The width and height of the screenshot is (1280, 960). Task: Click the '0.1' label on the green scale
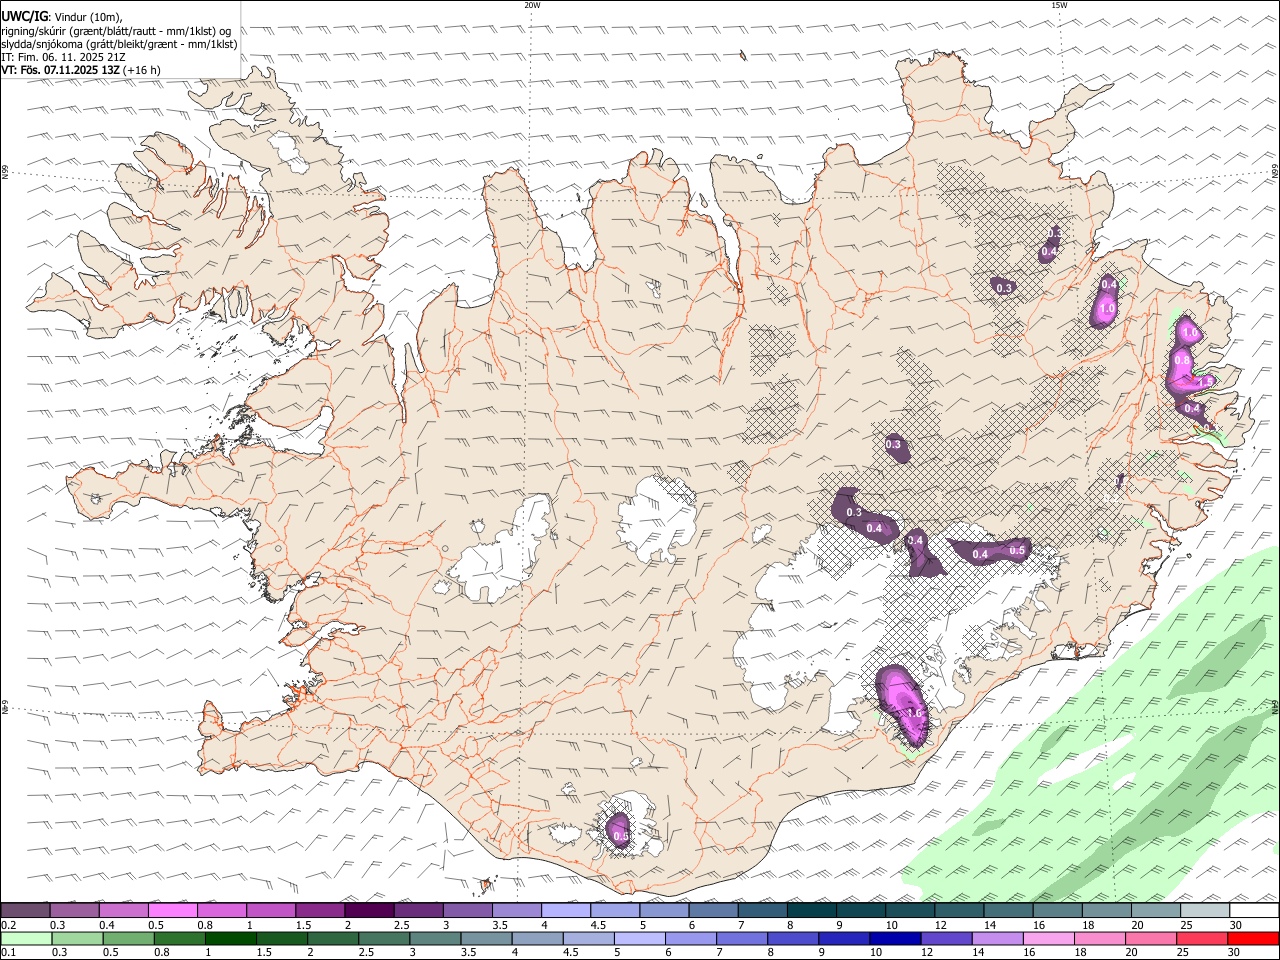click(9, 953)
